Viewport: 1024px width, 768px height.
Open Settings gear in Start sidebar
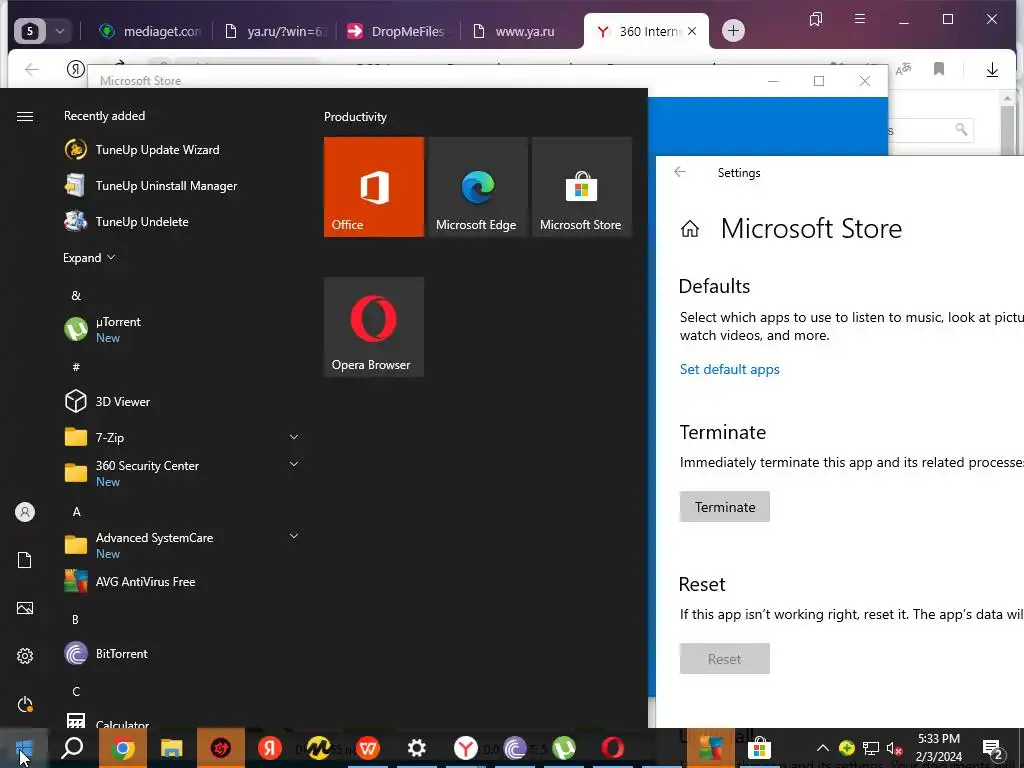pyautogui.click(x=25, y=656)
